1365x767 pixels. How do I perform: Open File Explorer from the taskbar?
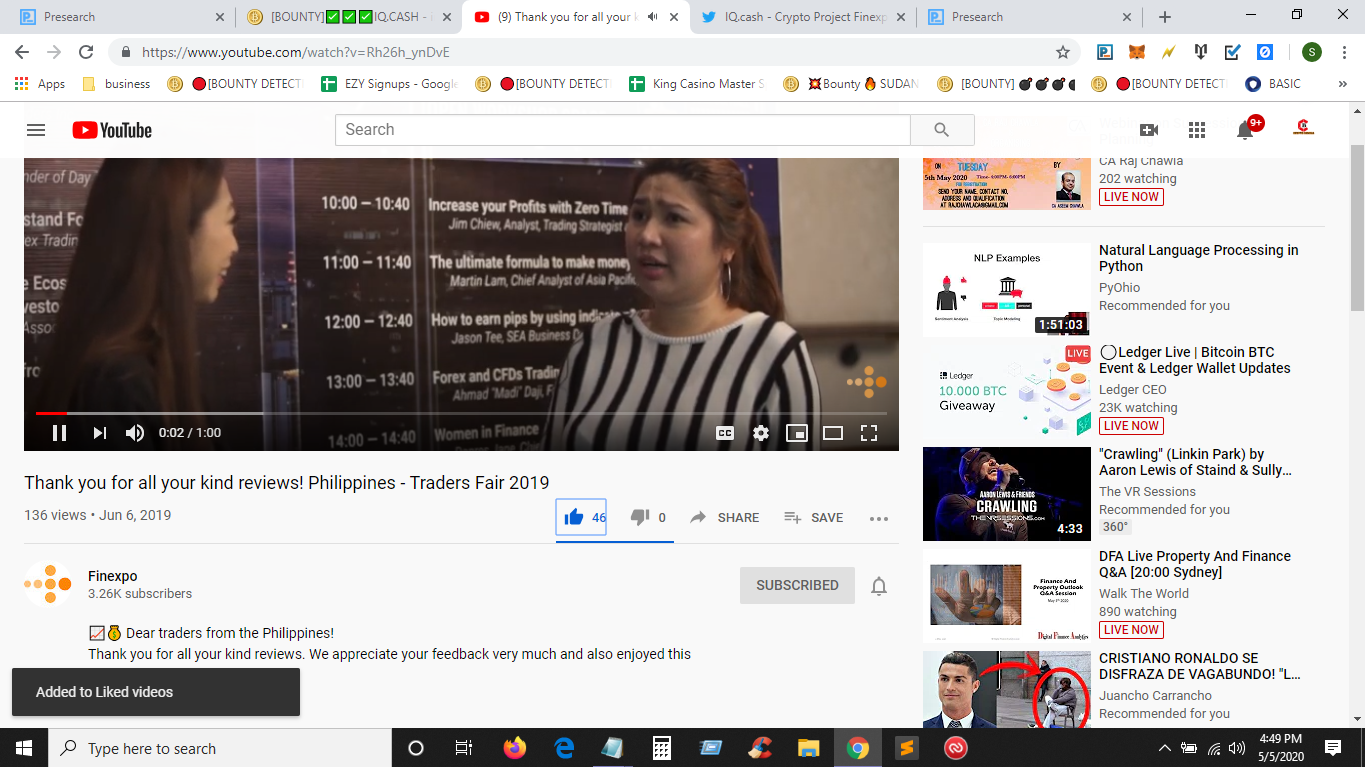click(809, 748)
